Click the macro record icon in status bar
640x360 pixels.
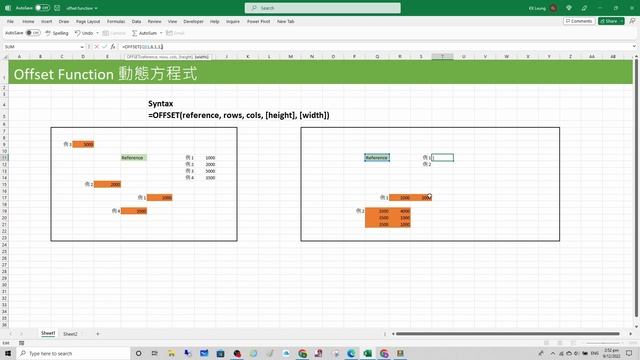coord(22,343)
